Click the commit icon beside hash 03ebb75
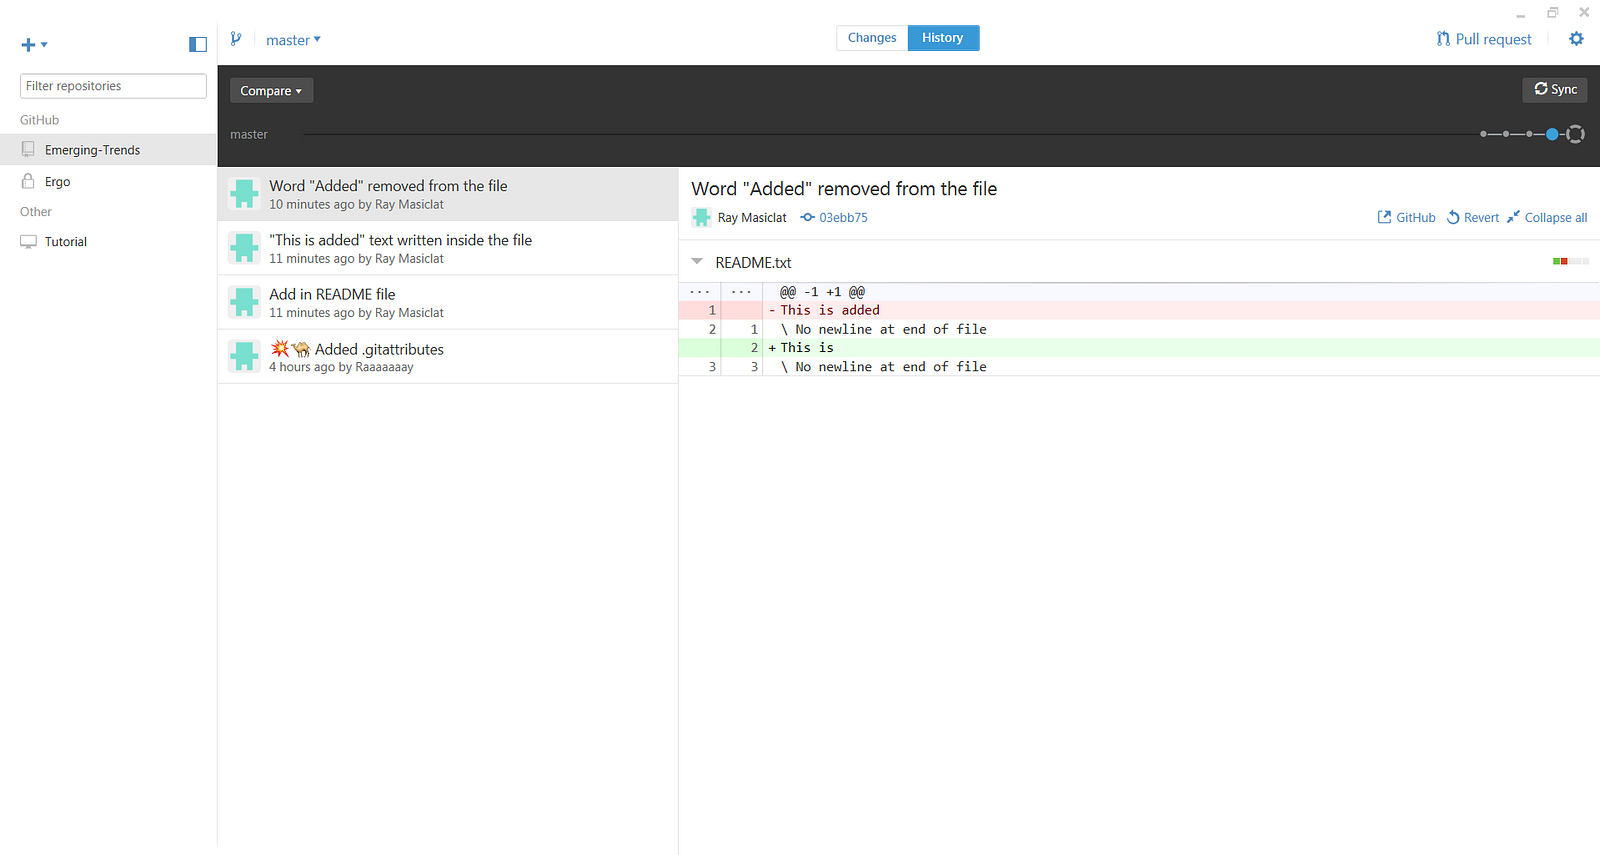 tap(807, 217)
